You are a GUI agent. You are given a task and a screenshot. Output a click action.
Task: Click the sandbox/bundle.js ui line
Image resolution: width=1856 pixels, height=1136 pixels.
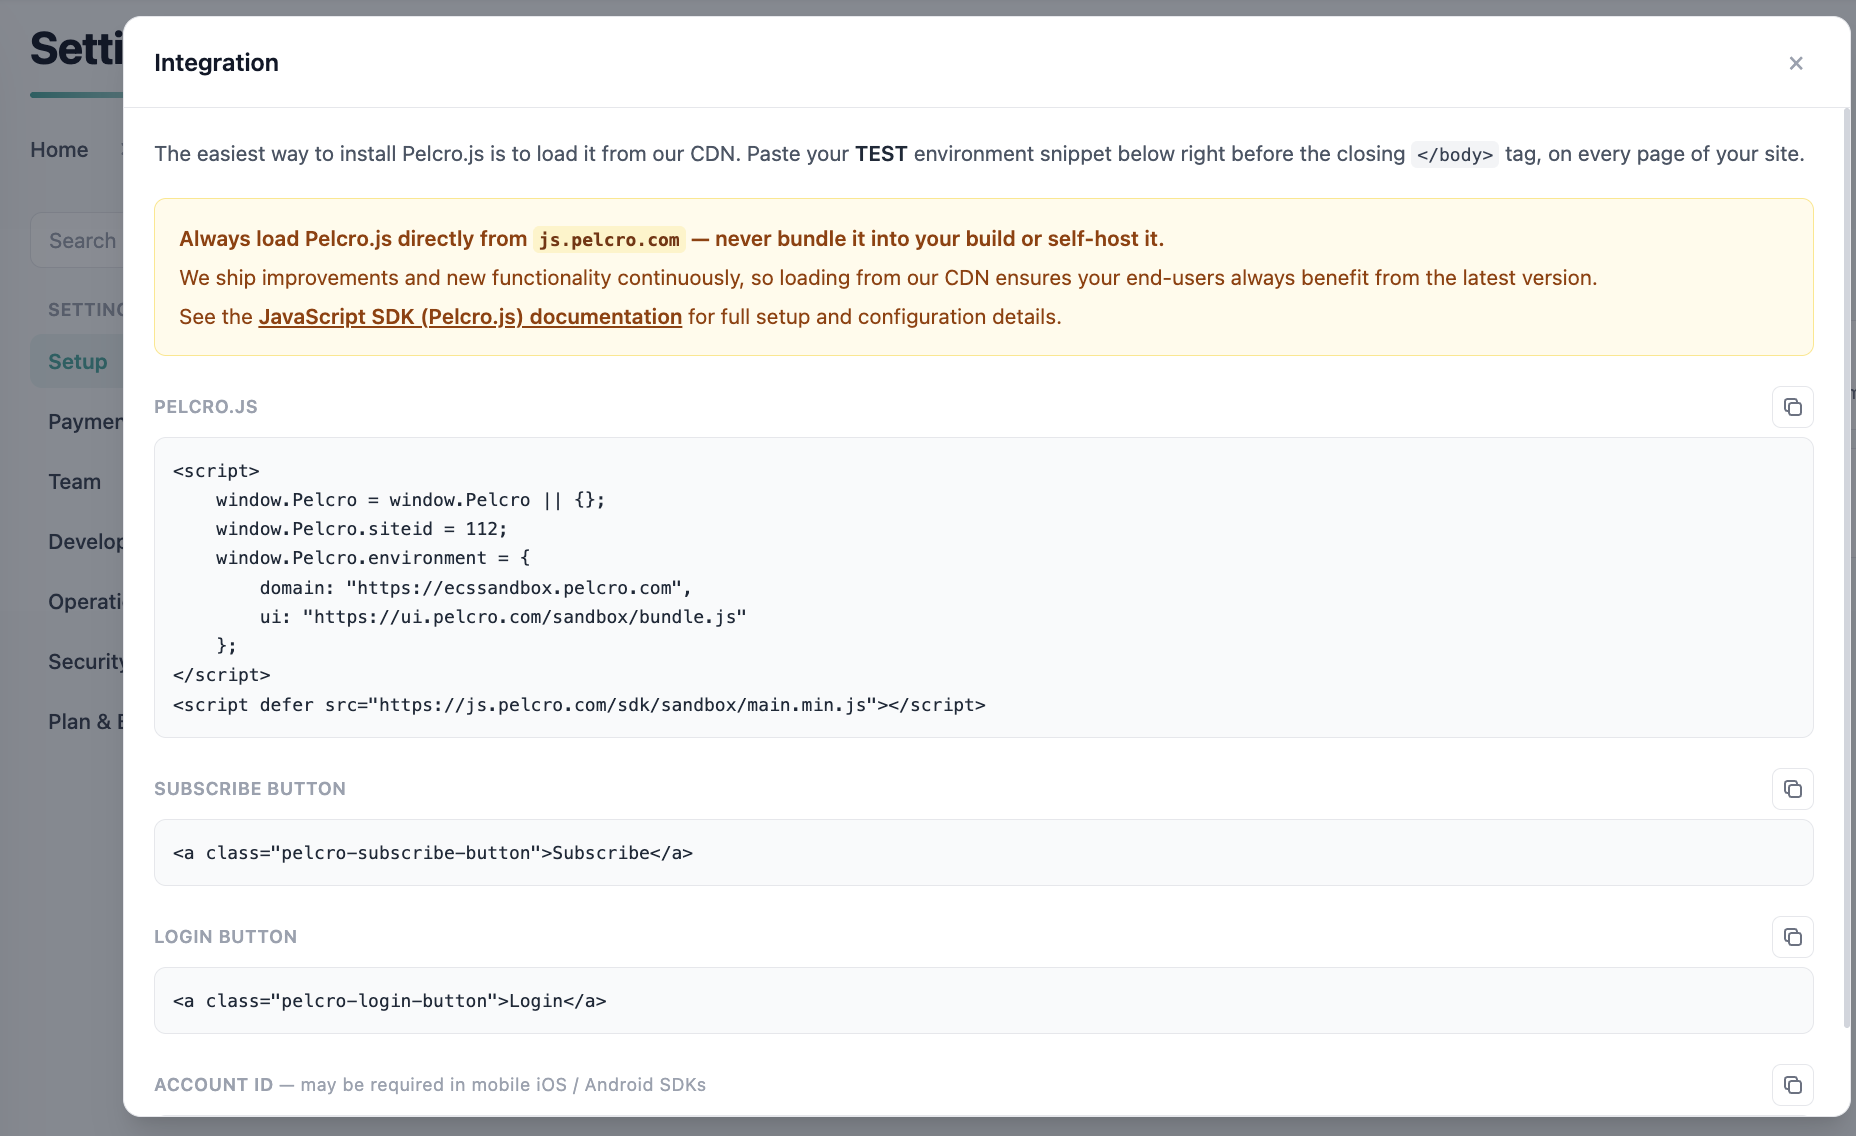coord(503,617)
